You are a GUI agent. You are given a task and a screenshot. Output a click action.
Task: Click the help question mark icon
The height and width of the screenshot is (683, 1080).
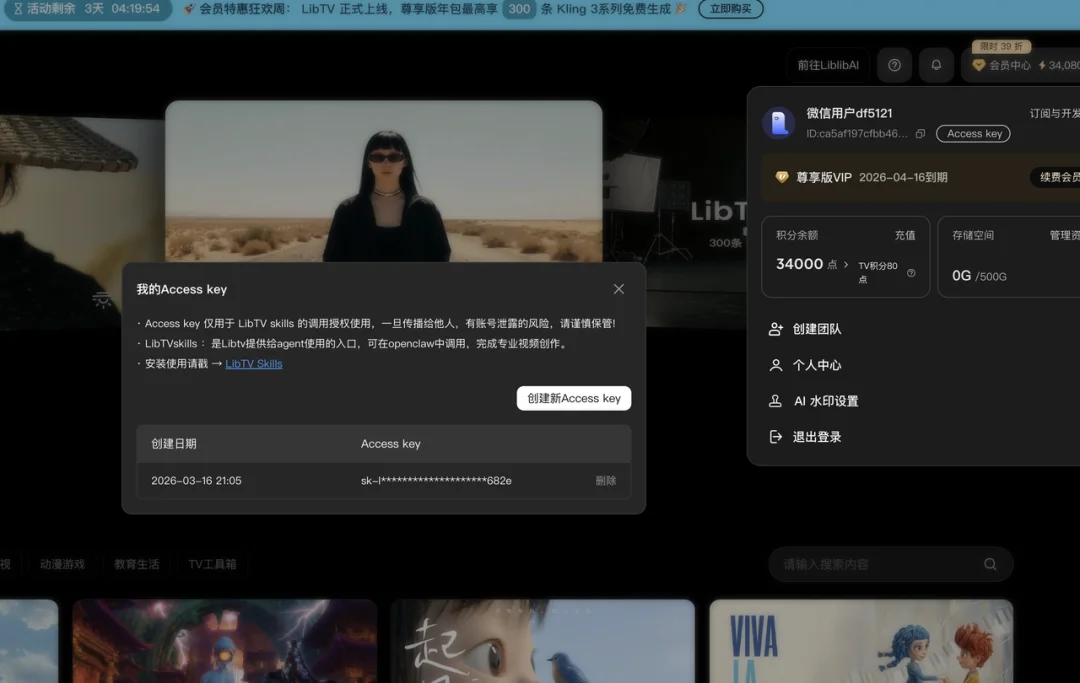tap(894, 64)
